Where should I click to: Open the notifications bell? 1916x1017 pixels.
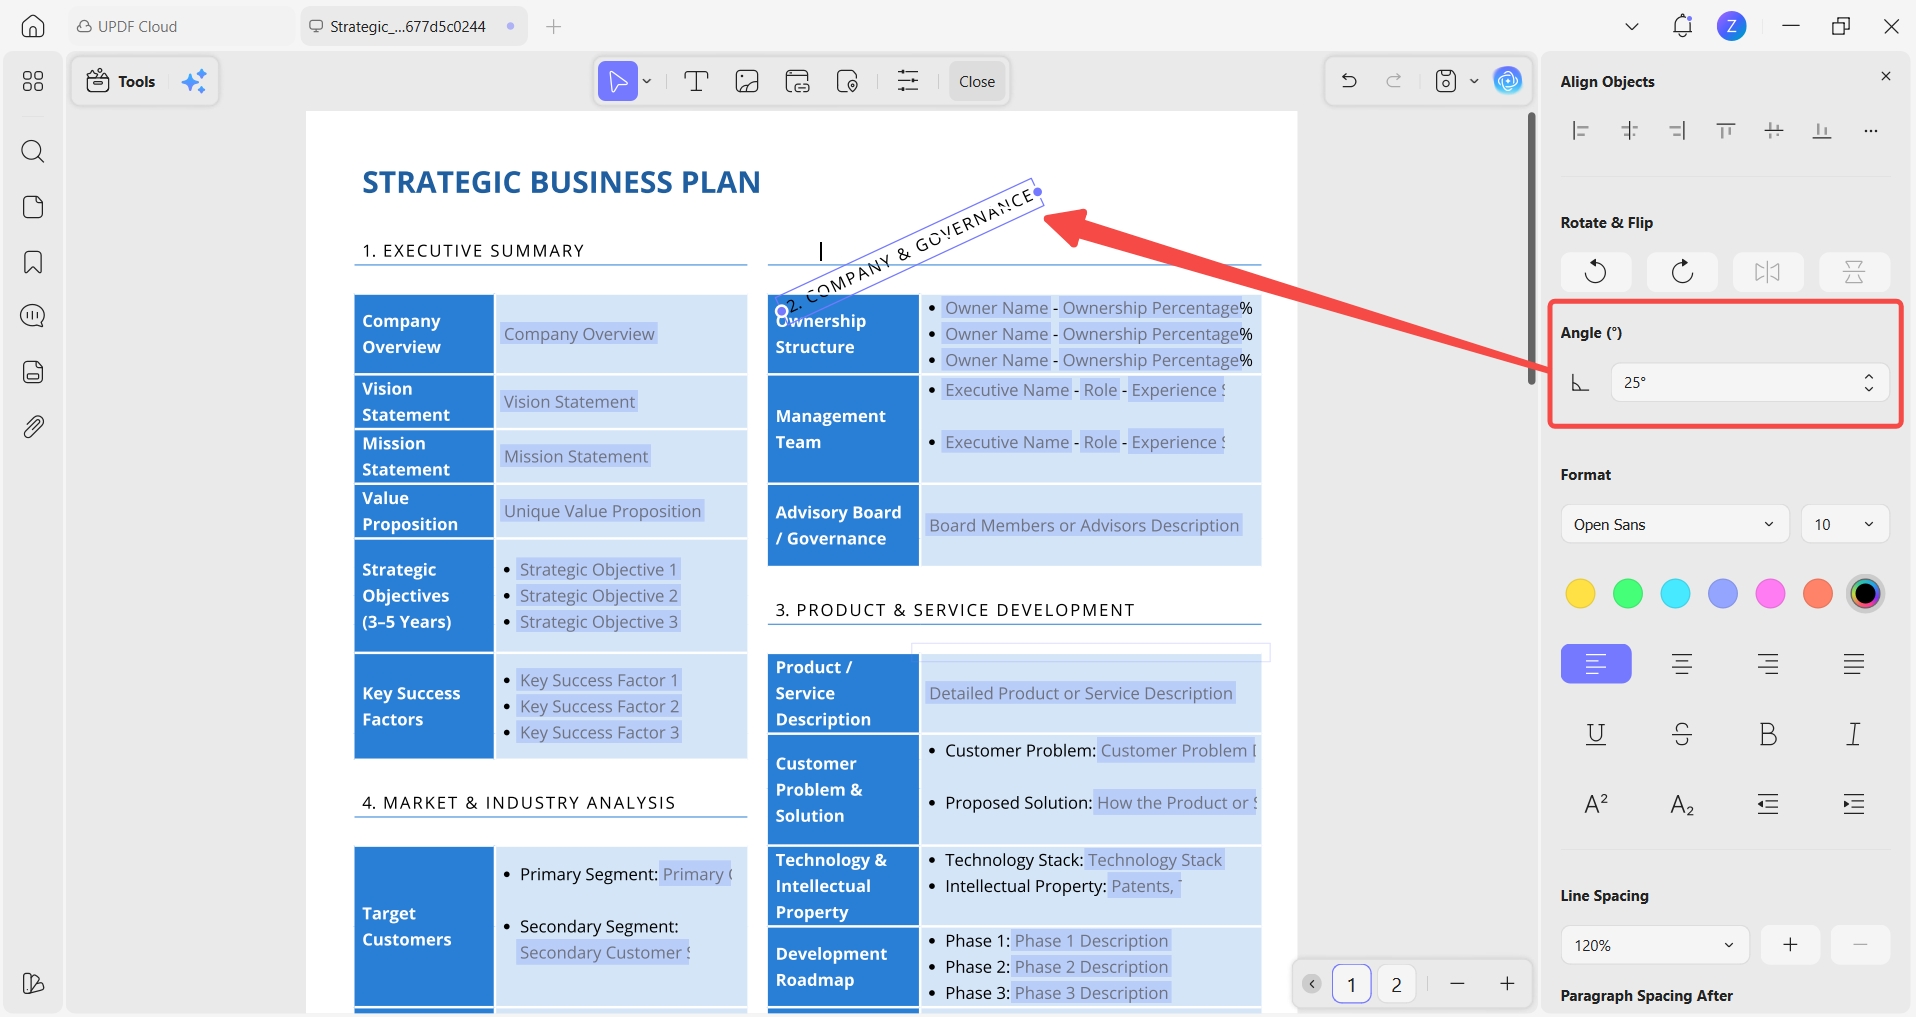pyautogui.click(x=1682, y=26)
